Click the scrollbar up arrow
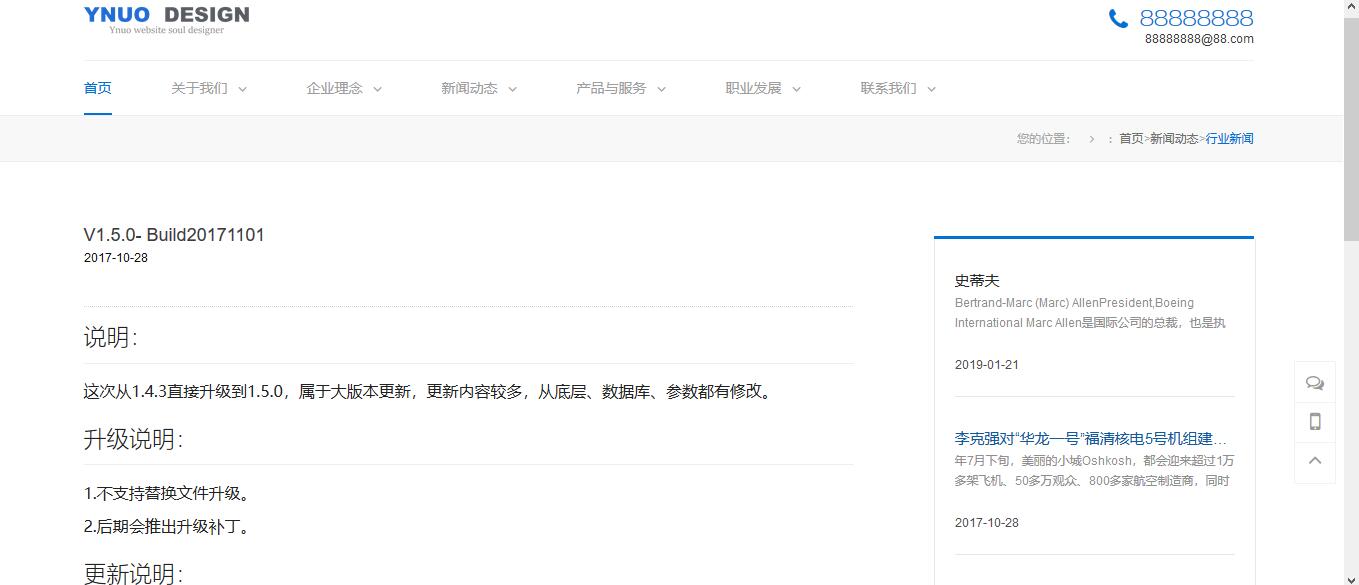The width and height of the screenshot is (1359, 585). coord(1350,8)
